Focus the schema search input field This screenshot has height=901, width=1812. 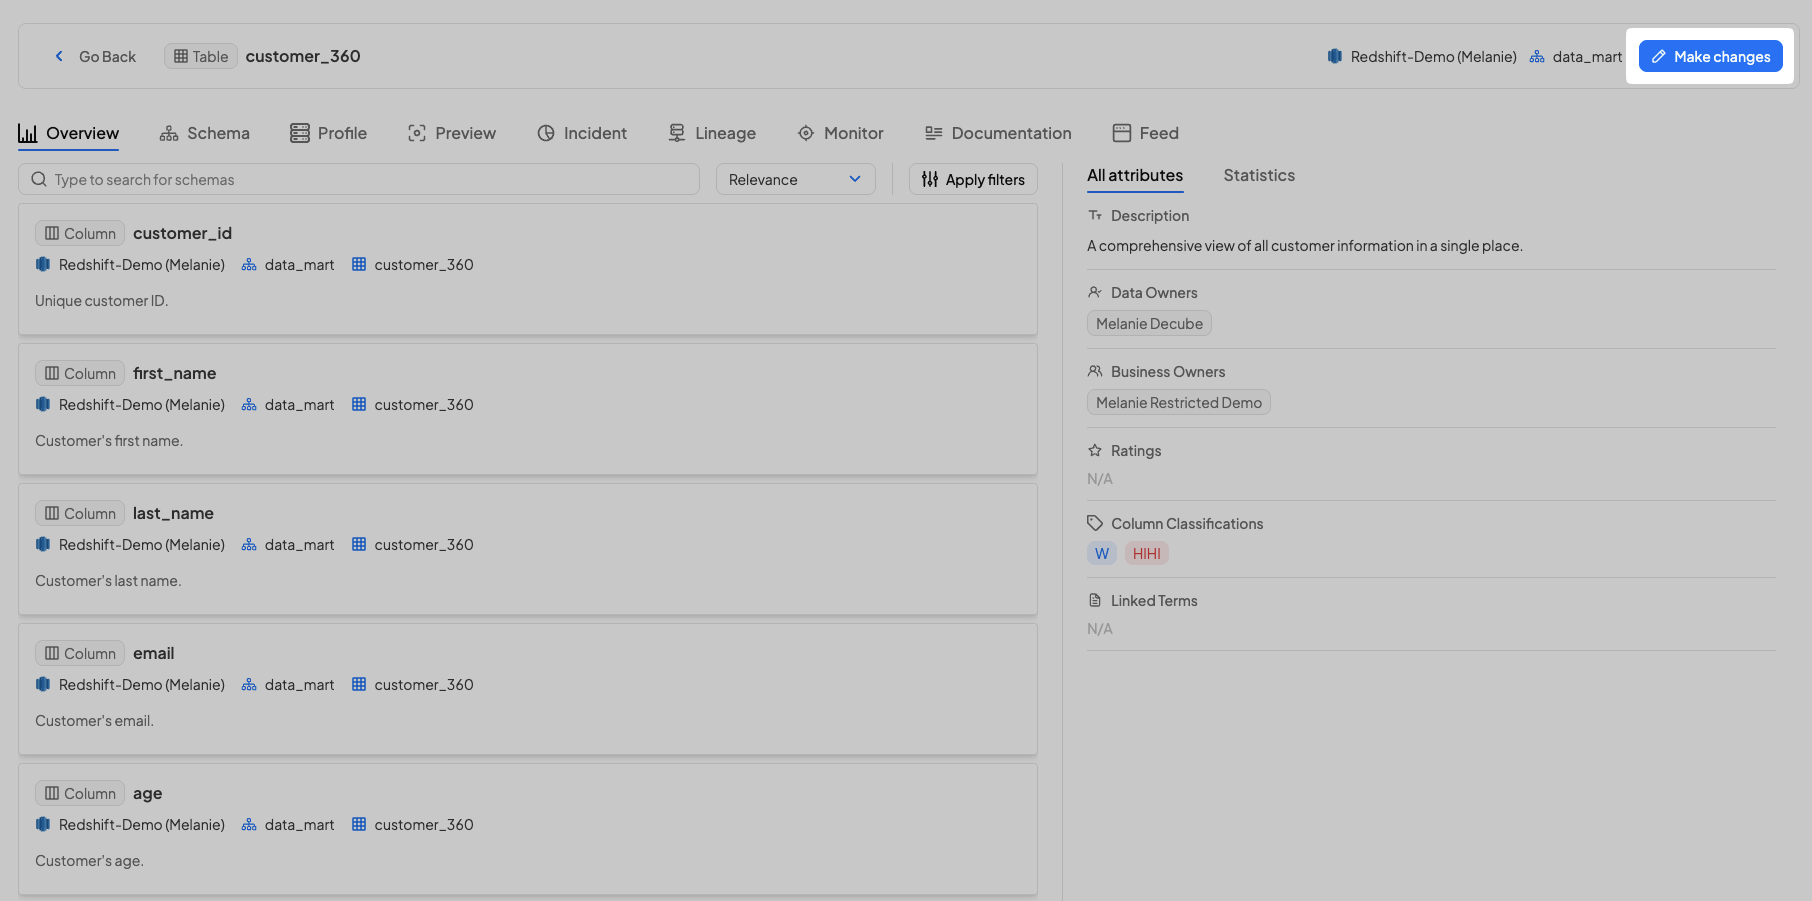click(370, 179)
